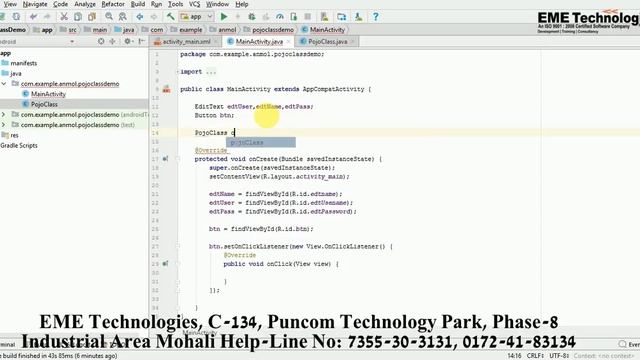This screenshot has height=360, width=640.
Task: Click the Cut scissors icon
Action: pos(64,17)
